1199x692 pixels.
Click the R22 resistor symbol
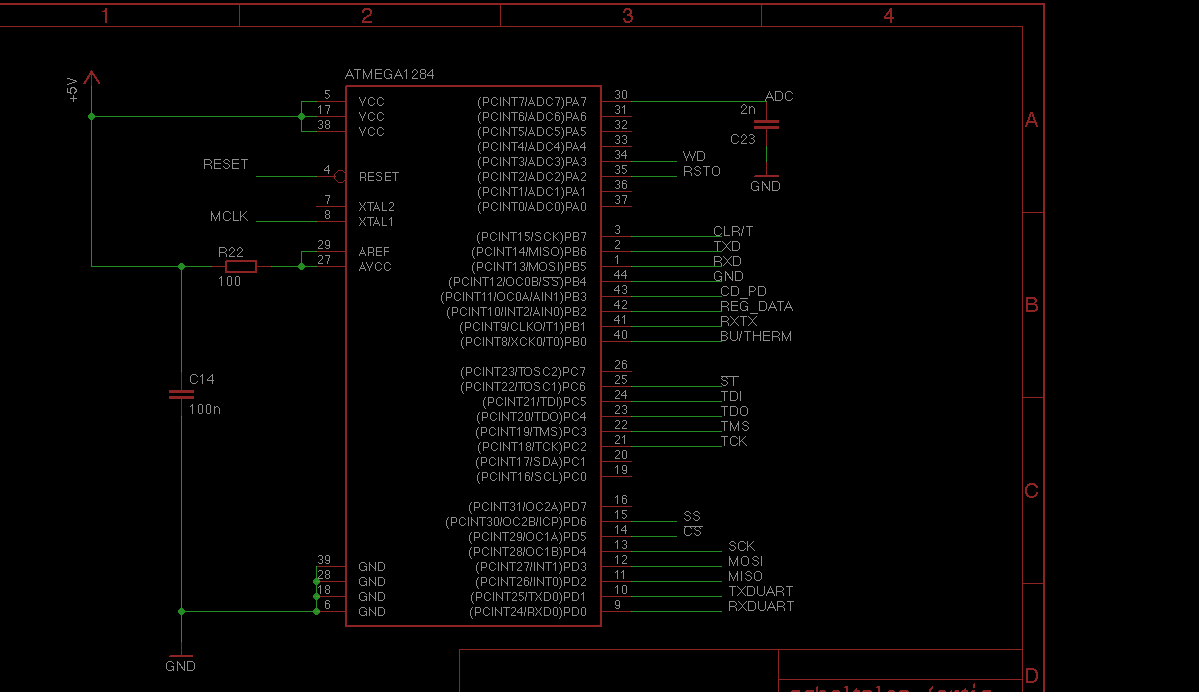pyautogui.click(x=241, y=266)
